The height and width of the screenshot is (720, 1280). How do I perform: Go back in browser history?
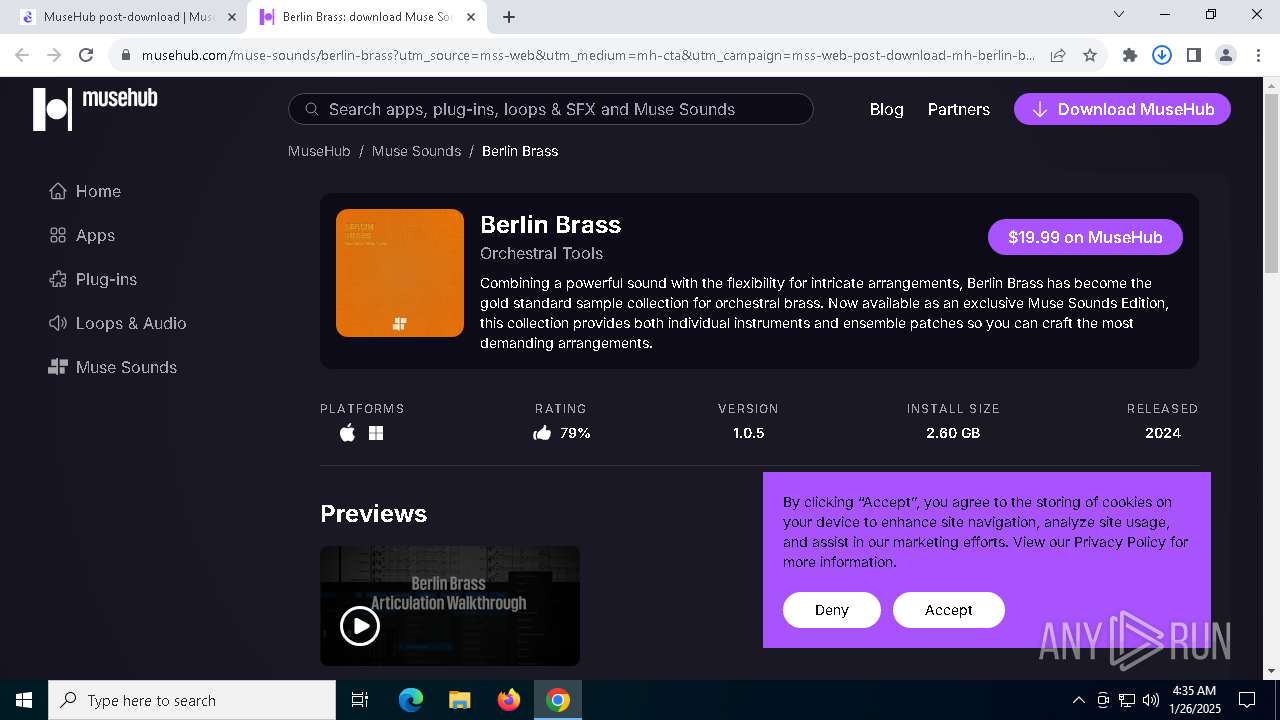(22, 56)
